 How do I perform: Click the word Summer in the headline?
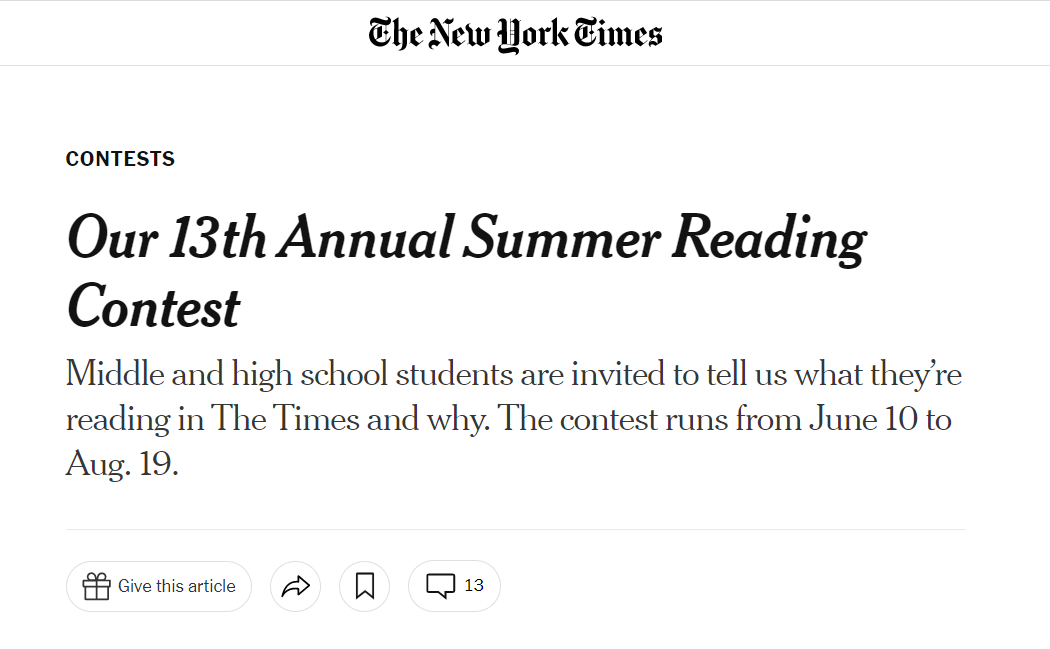tap(562, 237)
